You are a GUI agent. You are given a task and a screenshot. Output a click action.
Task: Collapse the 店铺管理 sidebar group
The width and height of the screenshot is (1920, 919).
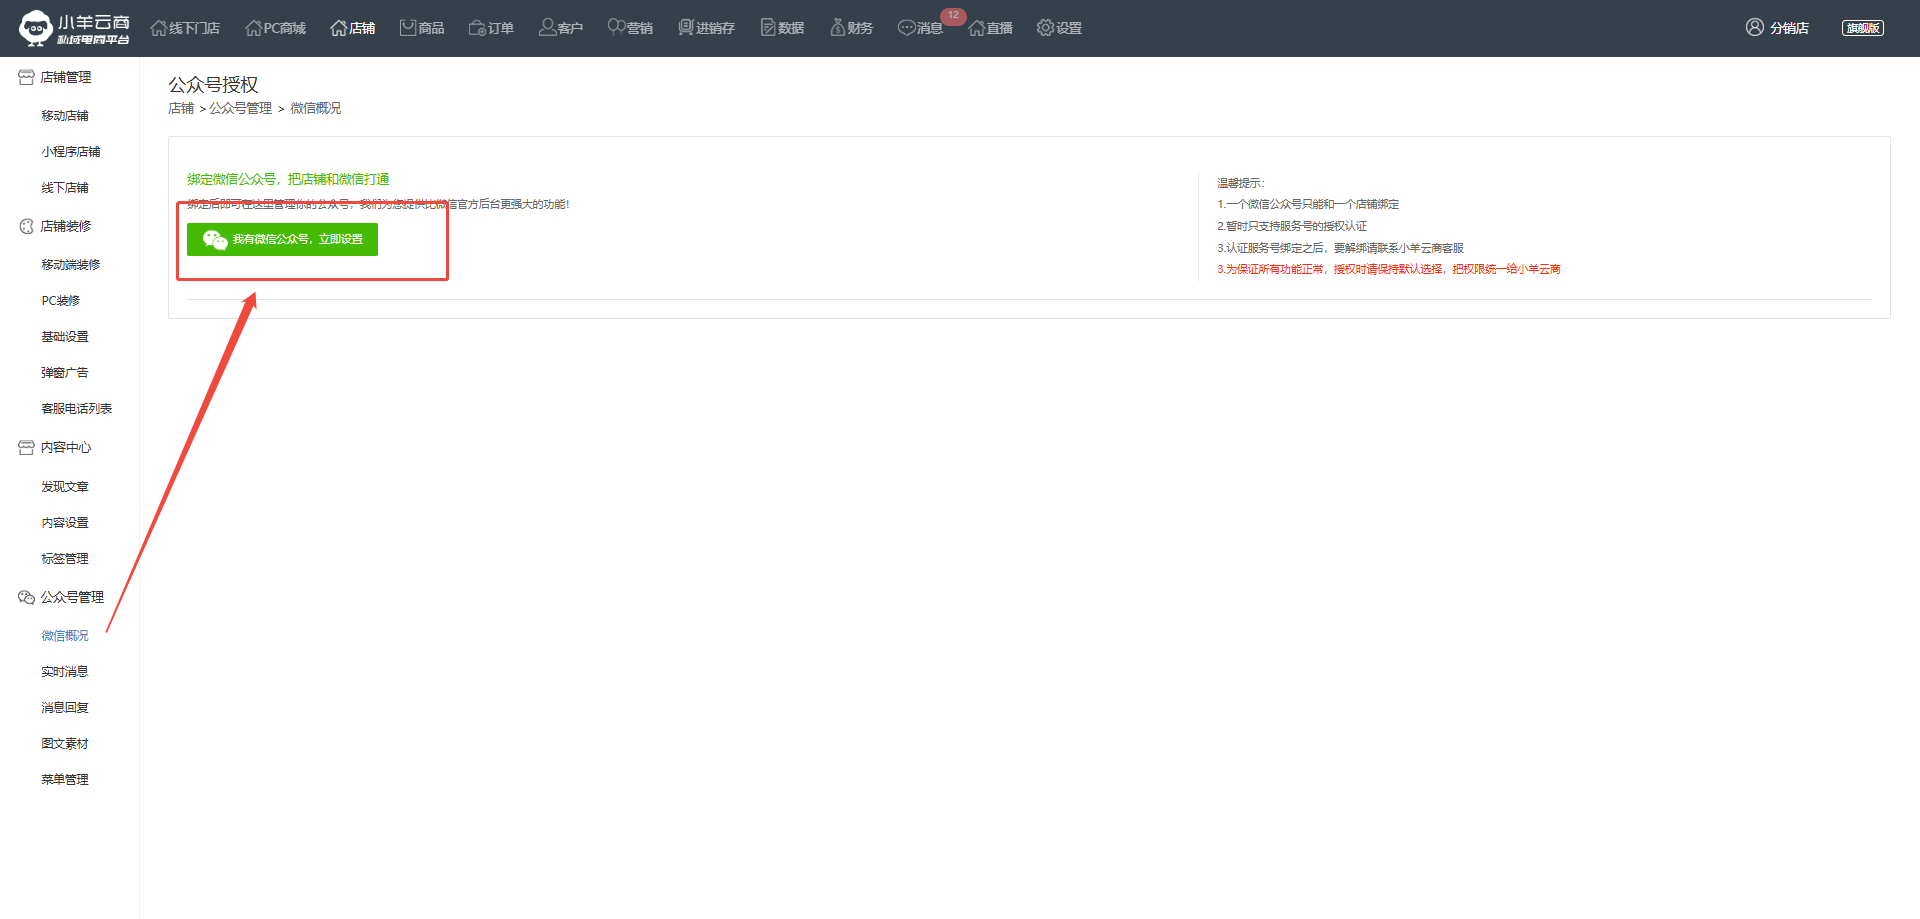(65, 77)
